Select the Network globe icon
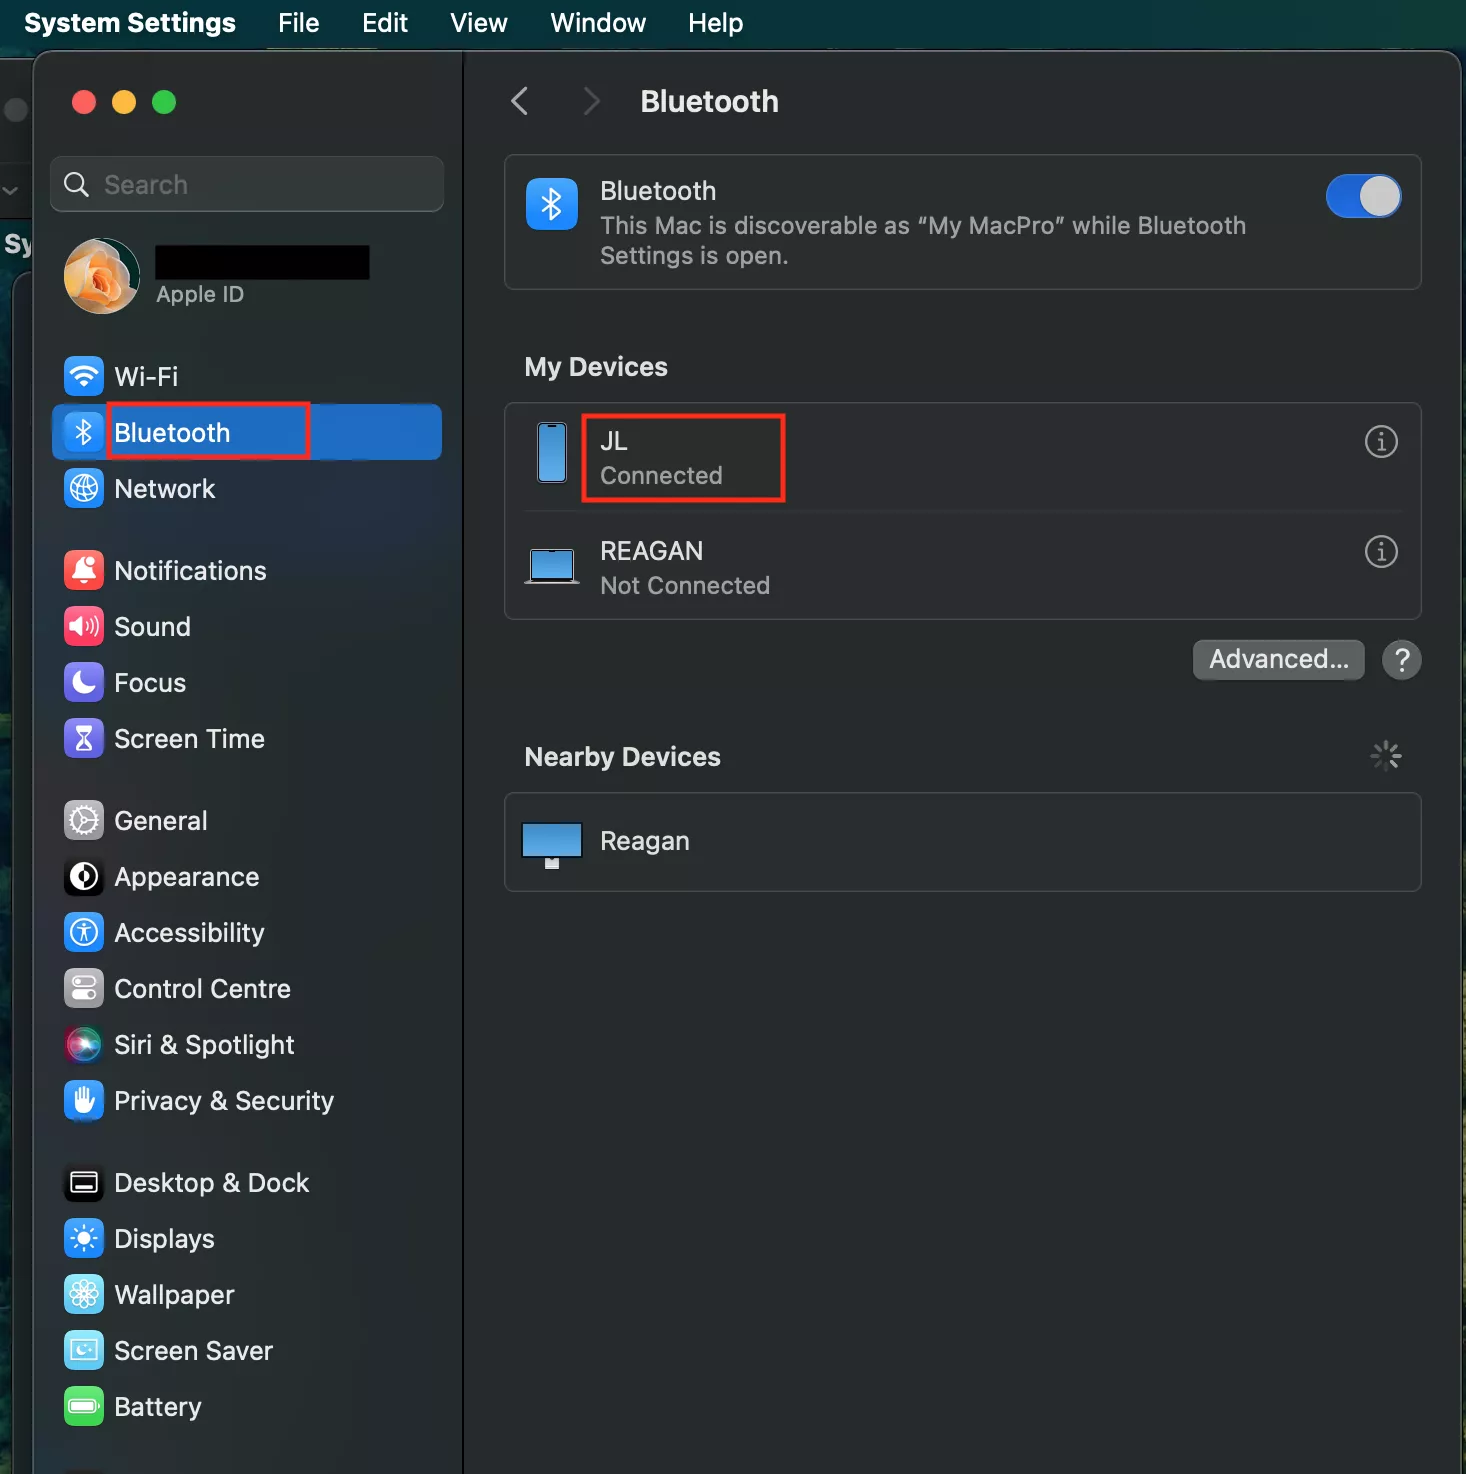The height and width of the screenshot is (1474, 1466). click(x=84, y=489)
